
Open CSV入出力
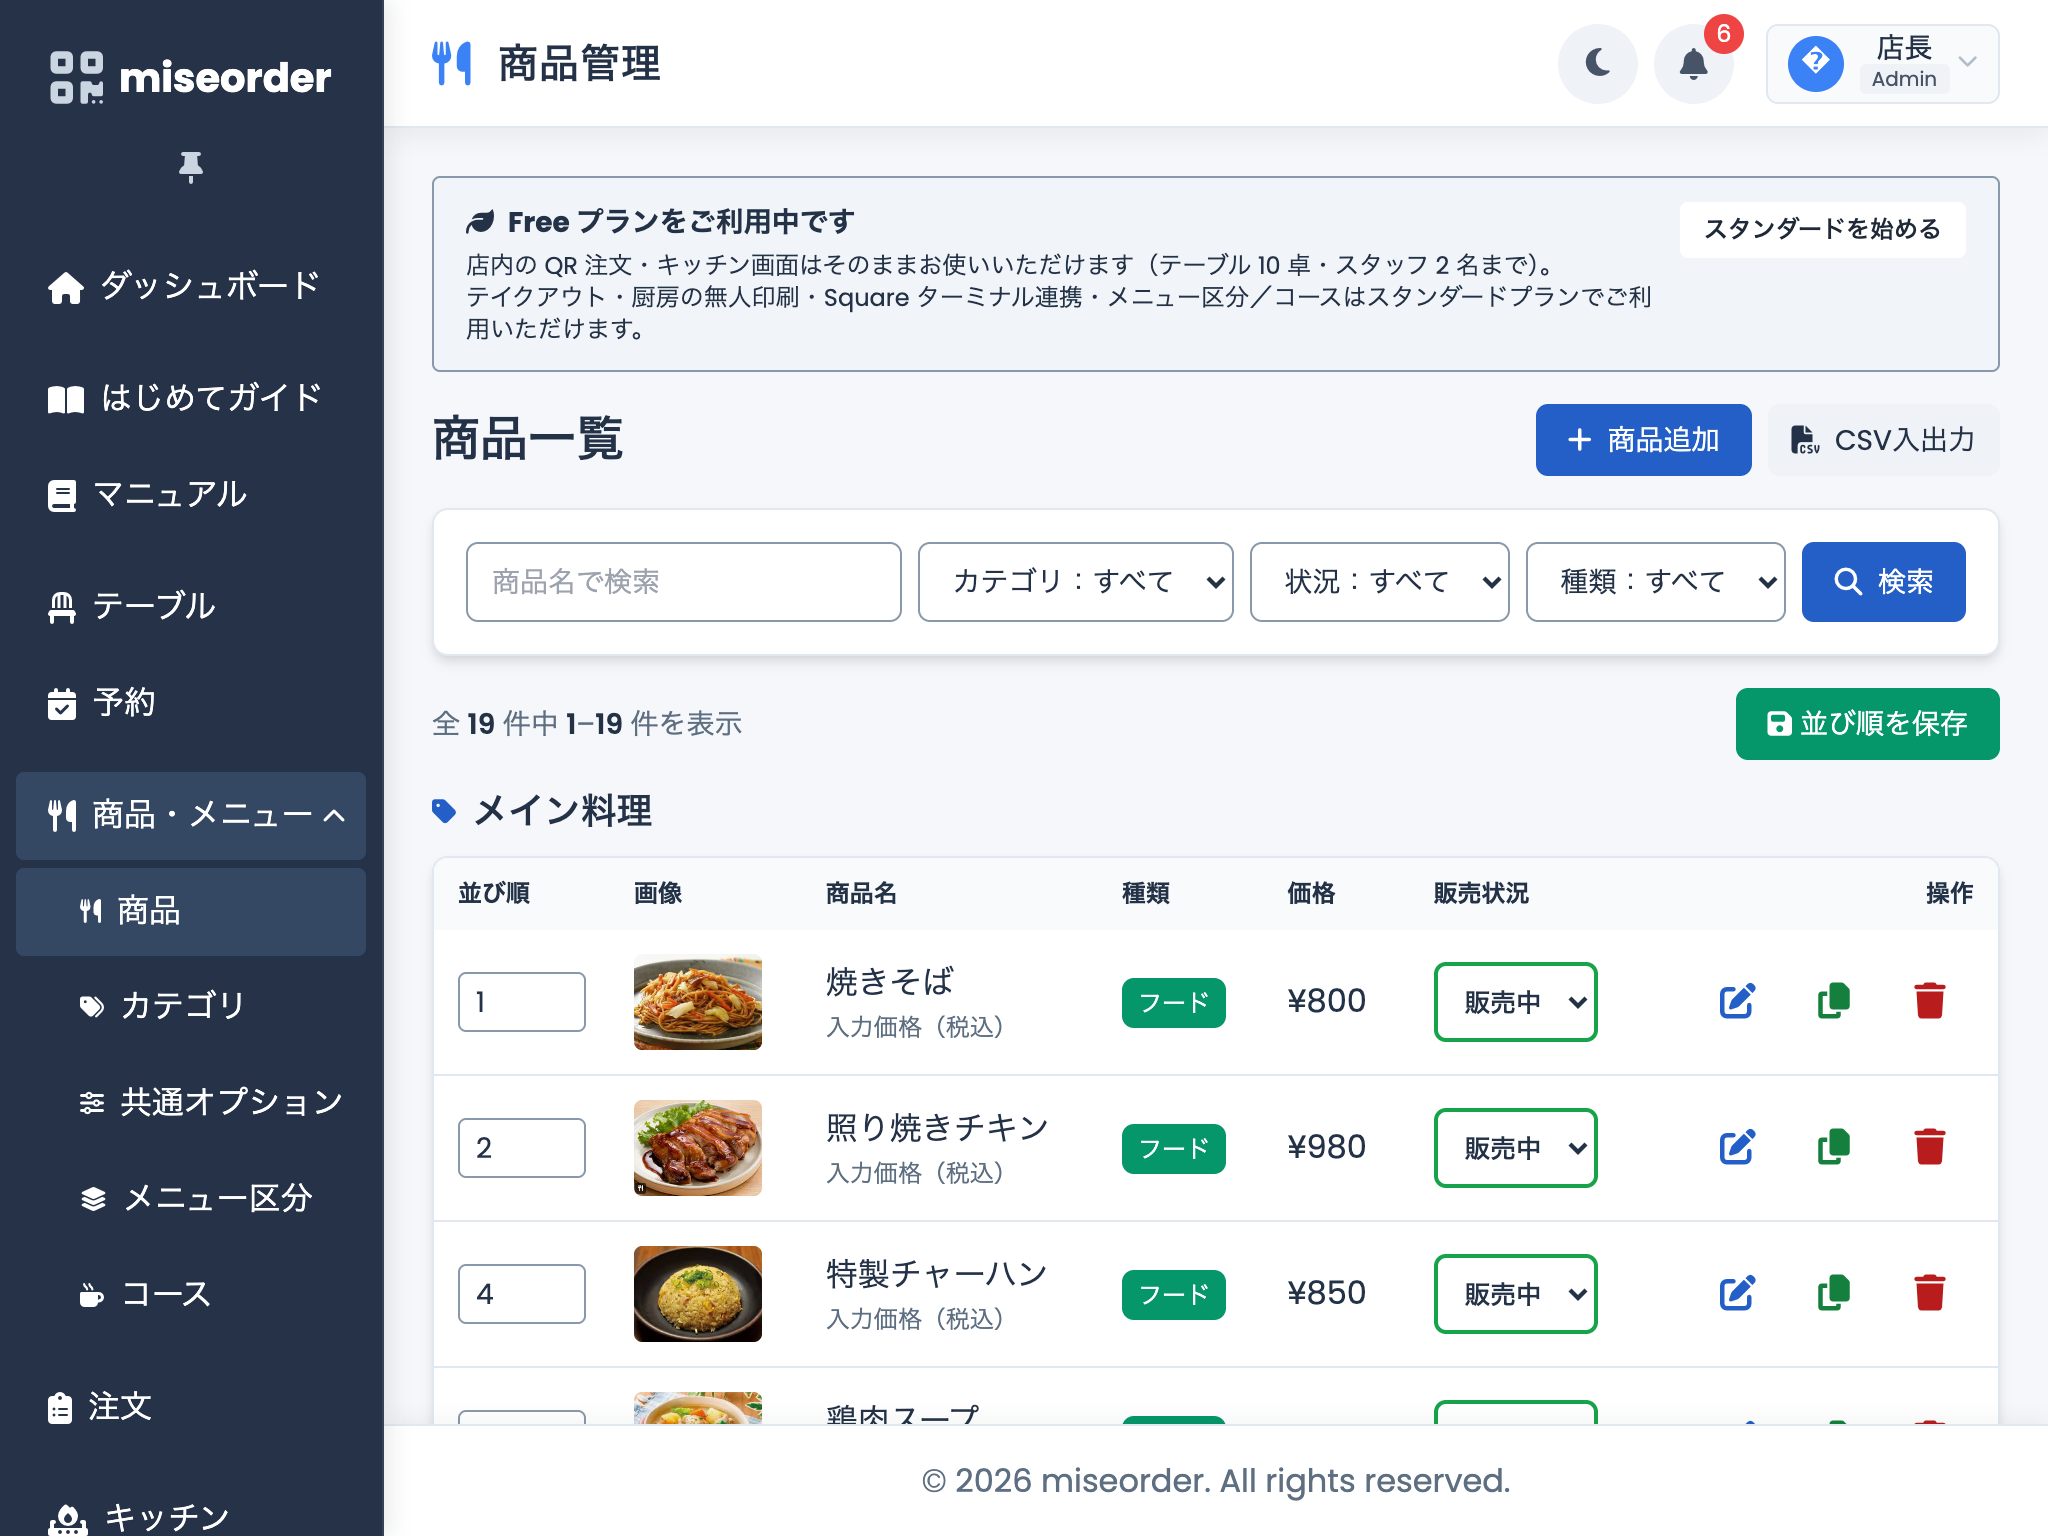coord(1883,440)
